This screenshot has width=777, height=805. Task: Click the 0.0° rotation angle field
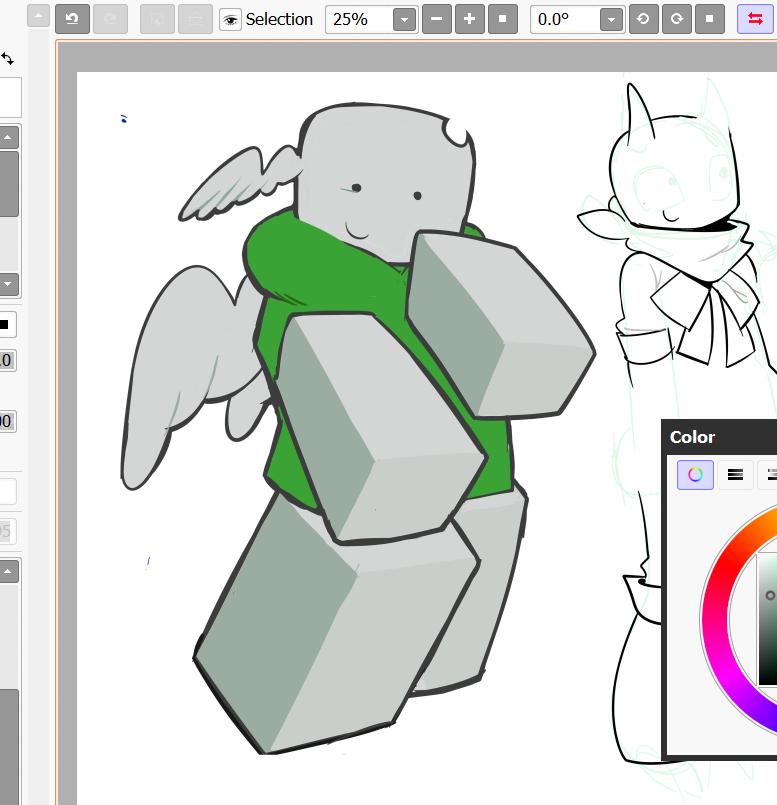pyautogui.click(x=565, y=20)
